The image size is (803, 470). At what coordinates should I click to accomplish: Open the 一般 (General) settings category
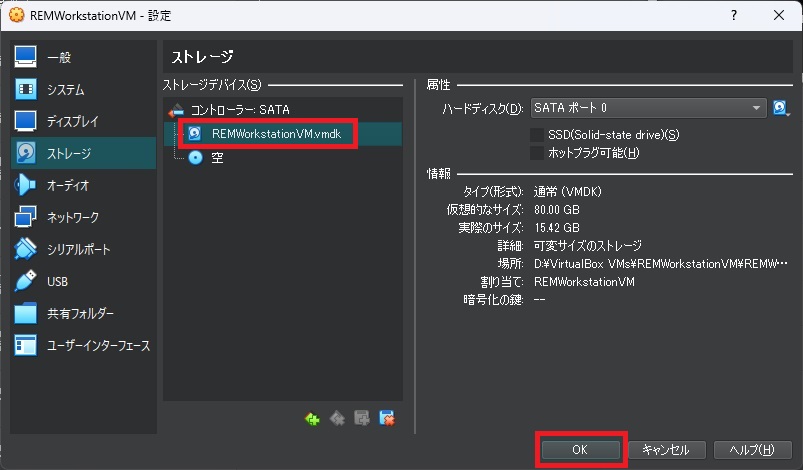83,57
